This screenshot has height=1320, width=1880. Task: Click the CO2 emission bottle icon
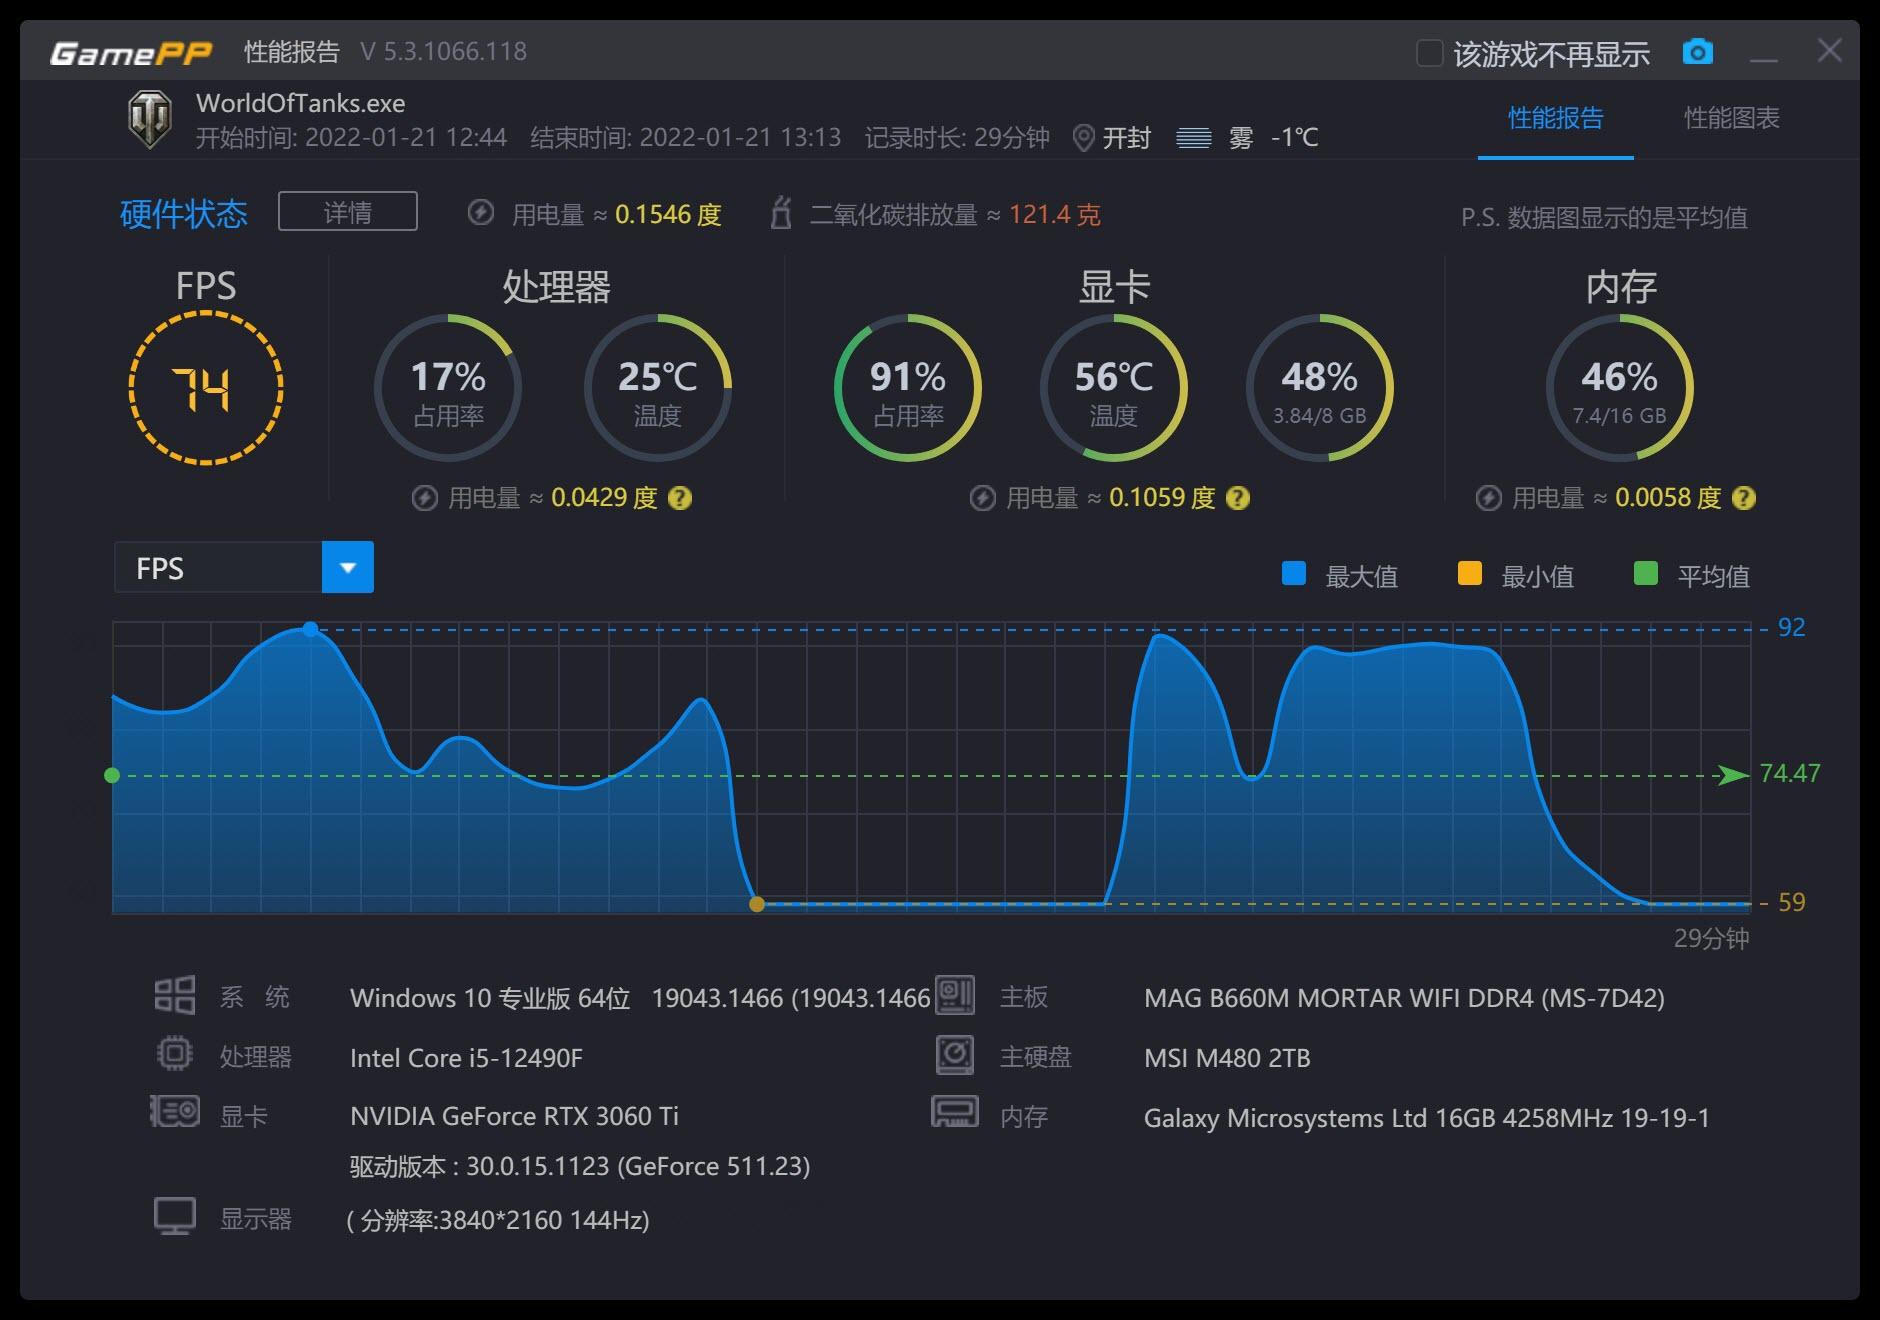(x=781, y=213)
